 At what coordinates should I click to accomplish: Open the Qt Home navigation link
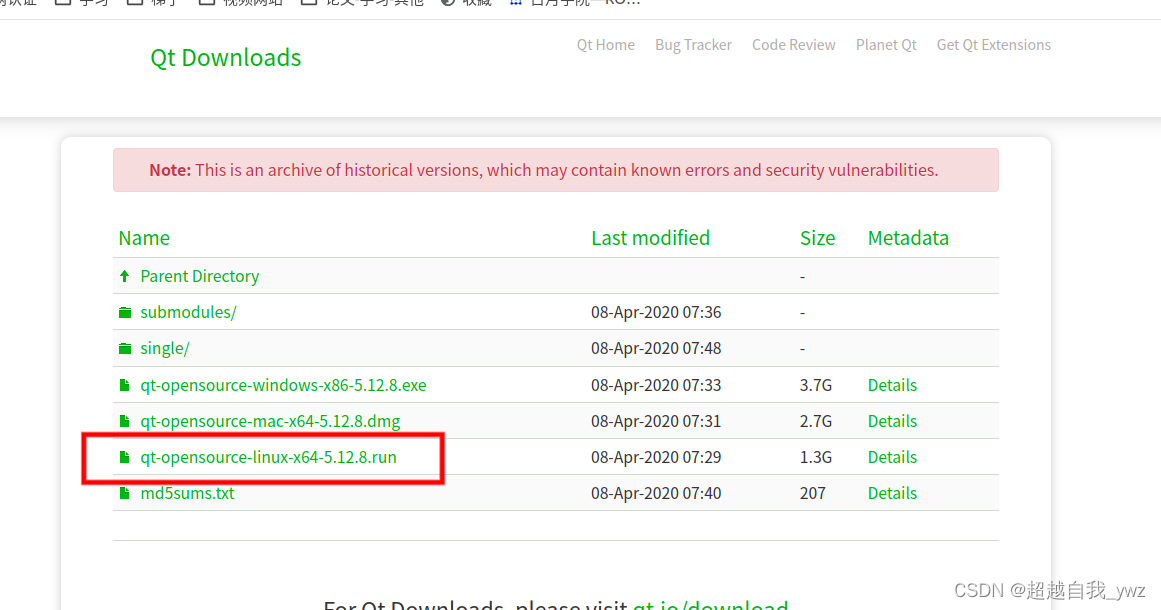tap(606, 45)
